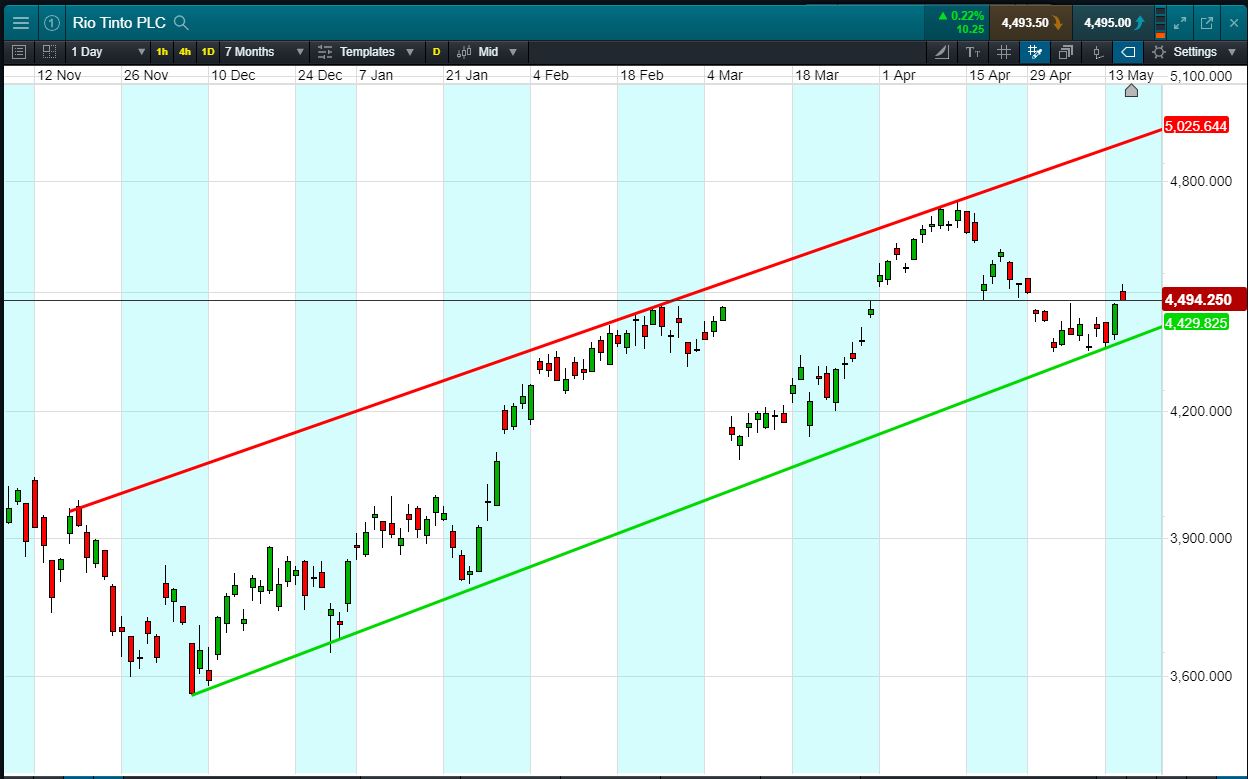This screenshot has width=1248, height=779.
Task: Expand chart to fullscreen
Action: (1180, 22)
